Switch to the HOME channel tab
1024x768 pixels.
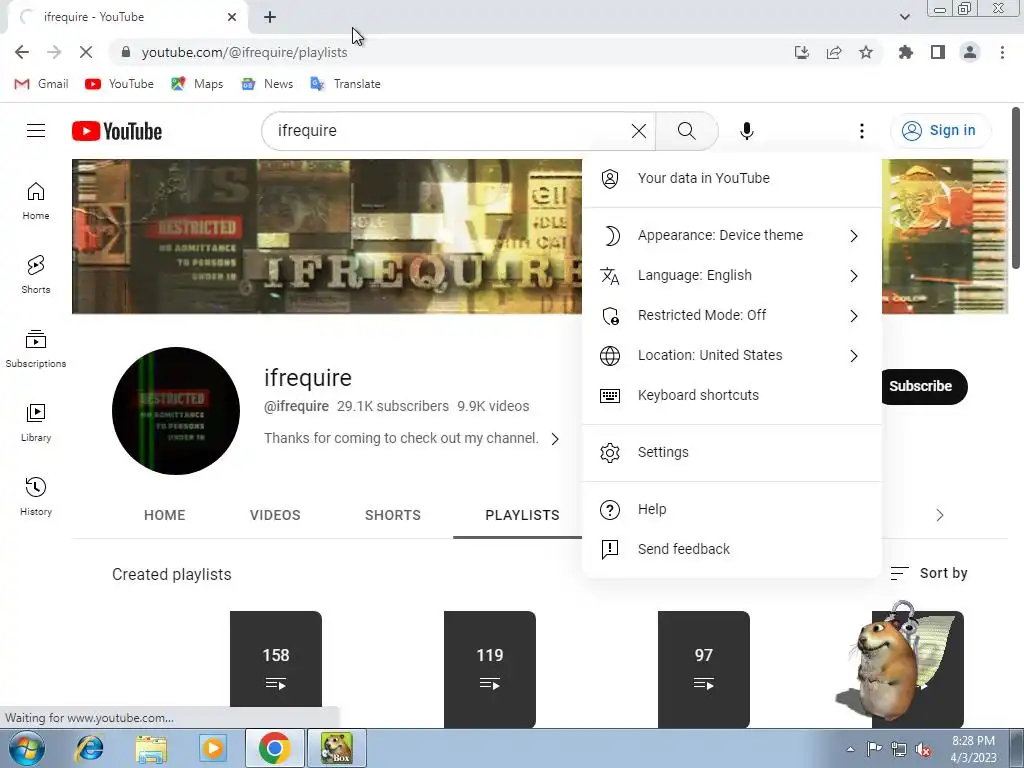coord(165,515)
